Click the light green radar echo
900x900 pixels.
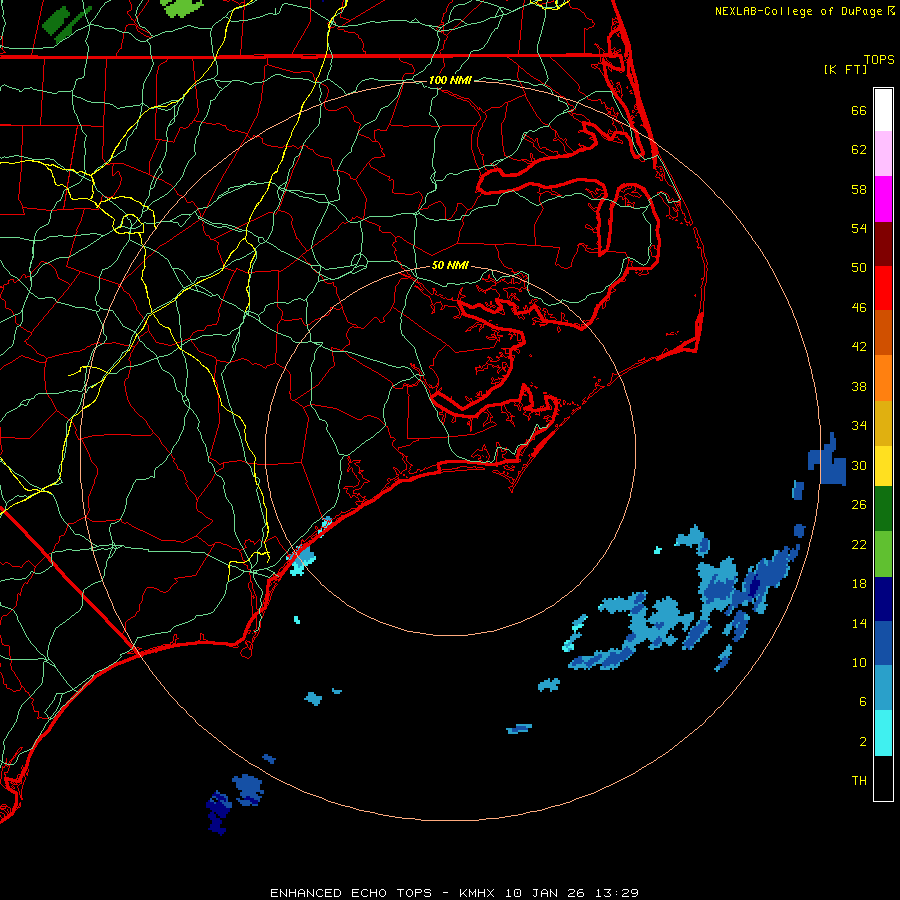click(182, 7)
